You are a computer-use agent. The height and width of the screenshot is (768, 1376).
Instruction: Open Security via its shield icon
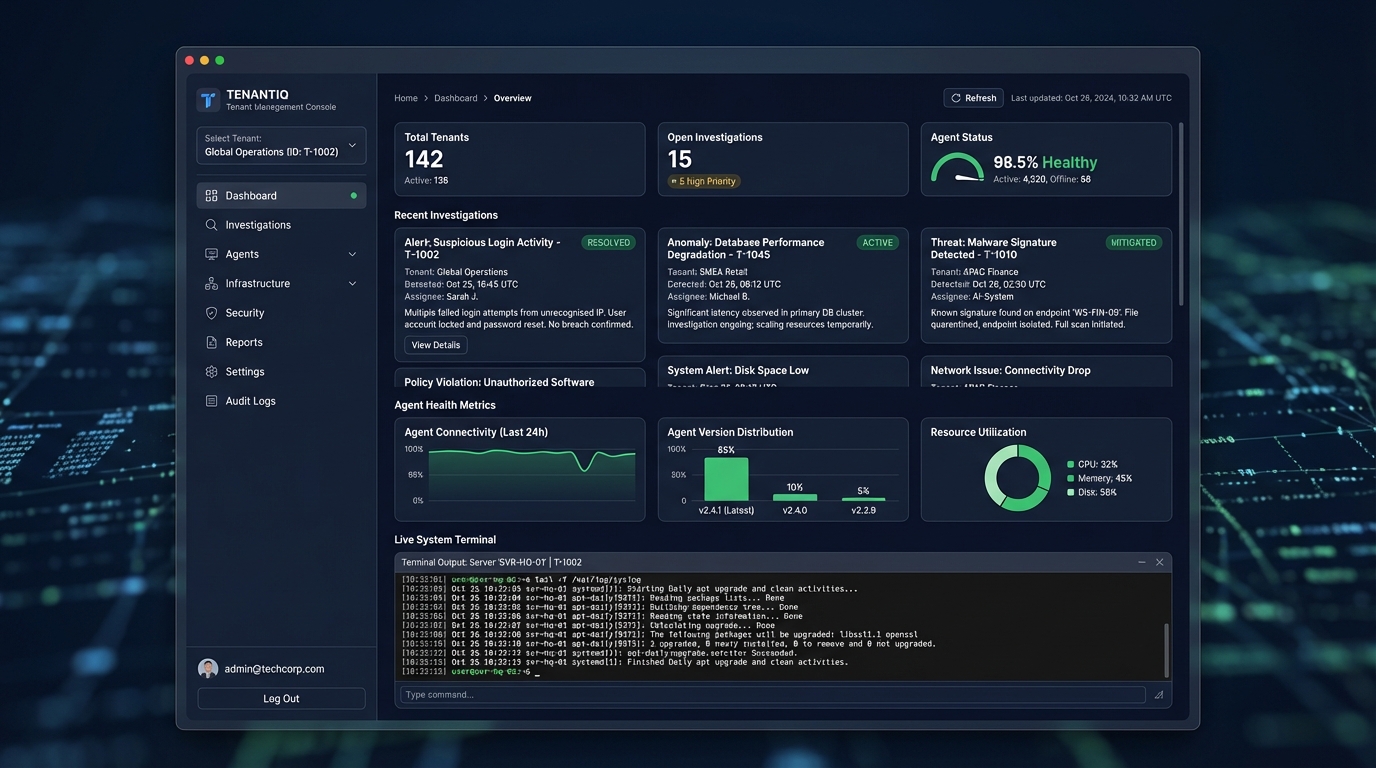click(x=210, y=312)
